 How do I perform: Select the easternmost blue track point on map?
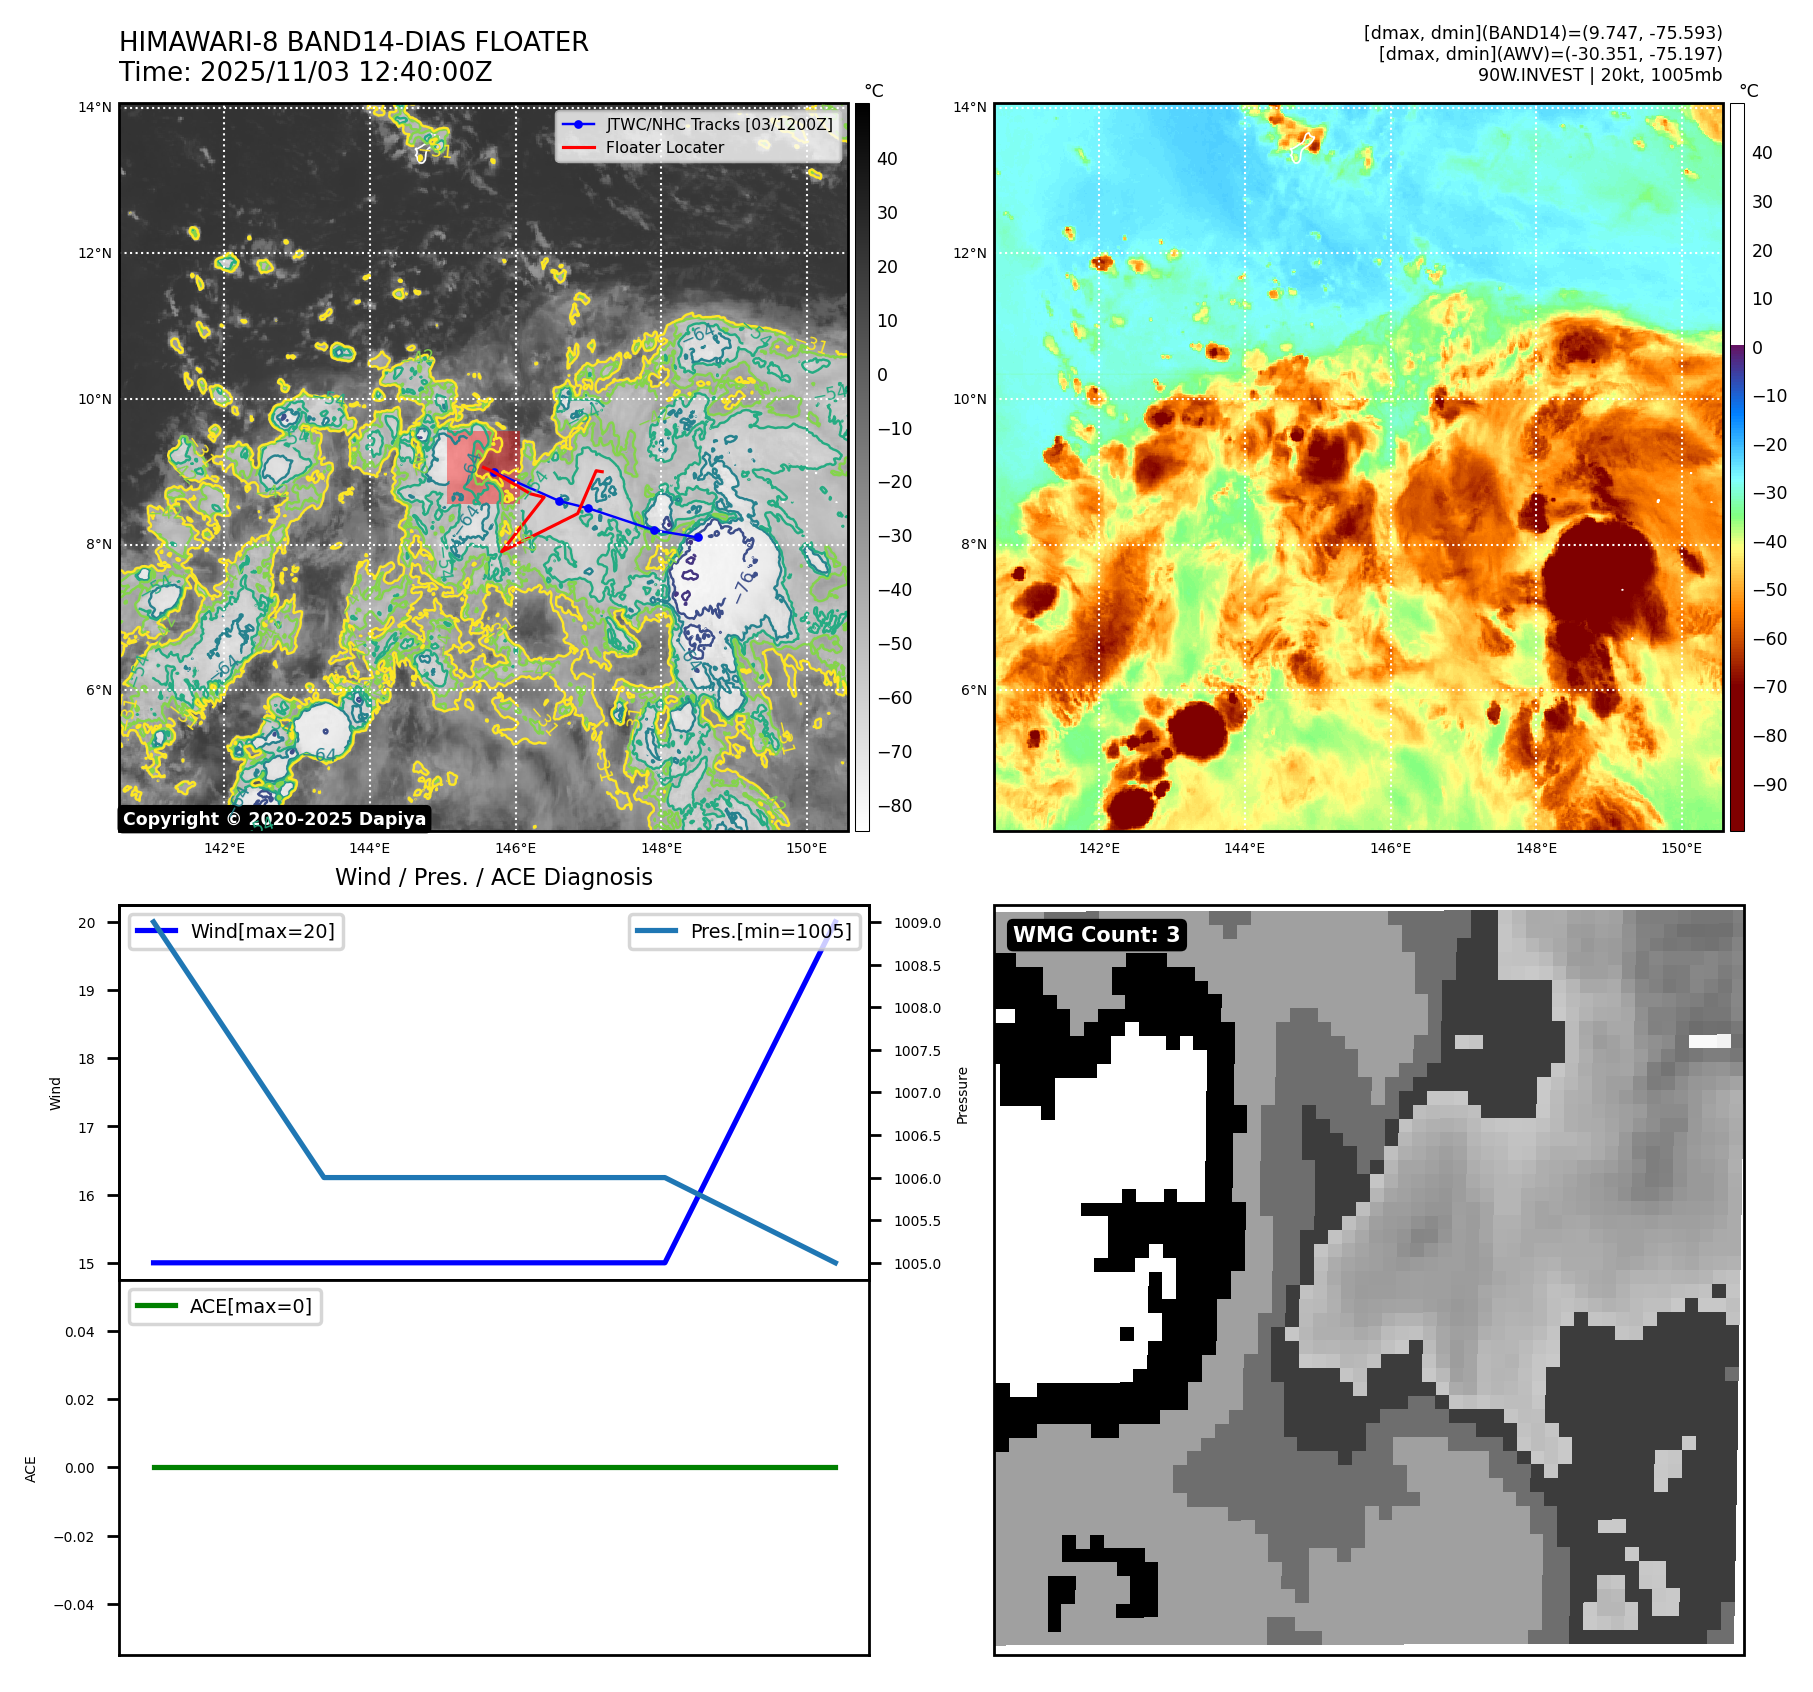[x=698, y=537]
